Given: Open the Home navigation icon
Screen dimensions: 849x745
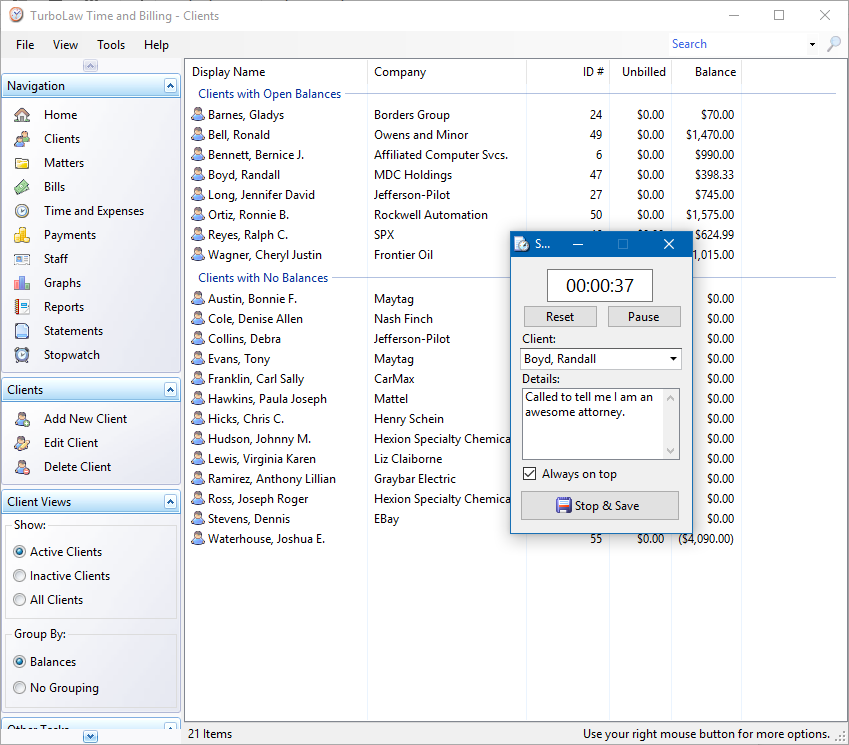Looking at the screenshot, I should [x=22, y=115].
